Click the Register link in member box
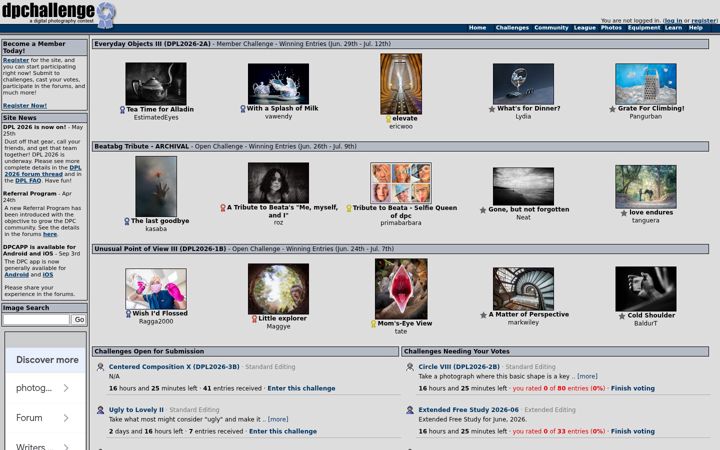 16,60
